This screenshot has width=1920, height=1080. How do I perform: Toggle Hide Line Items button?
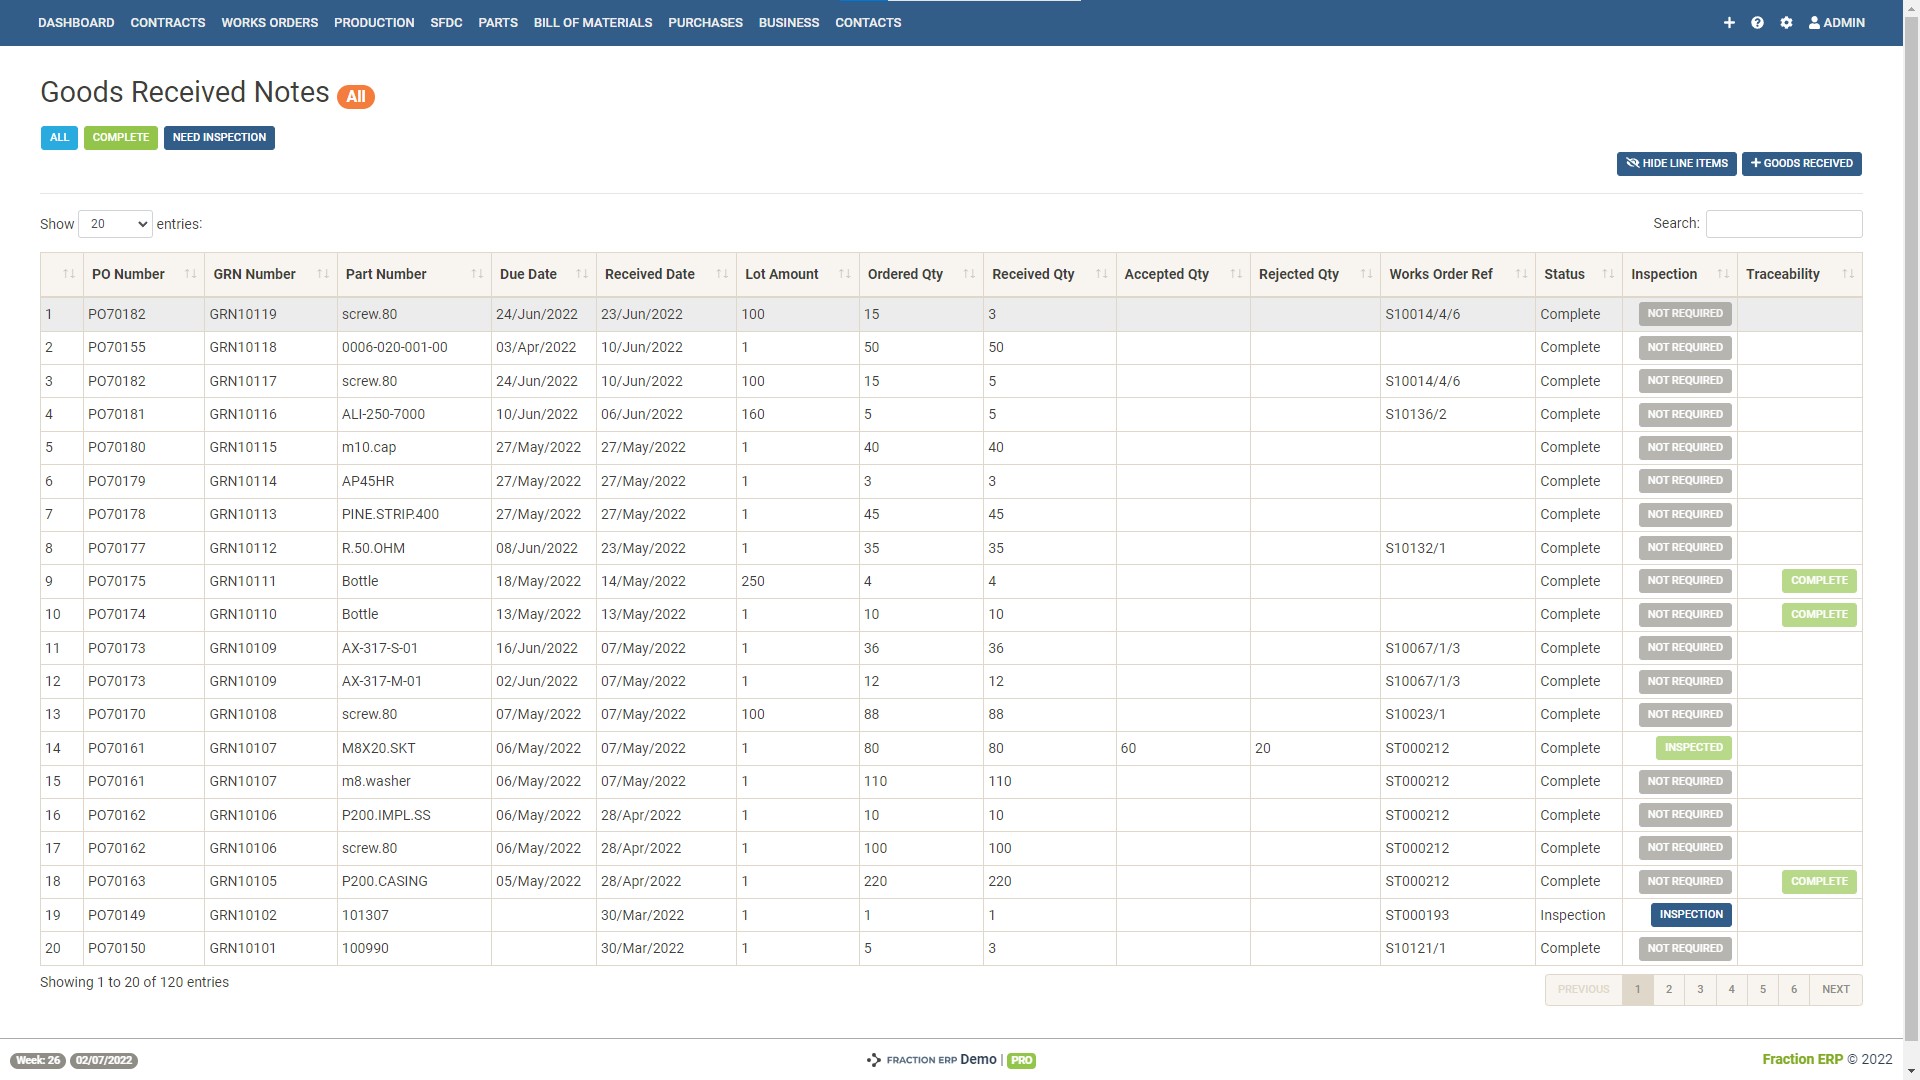tap(1676, 163)
